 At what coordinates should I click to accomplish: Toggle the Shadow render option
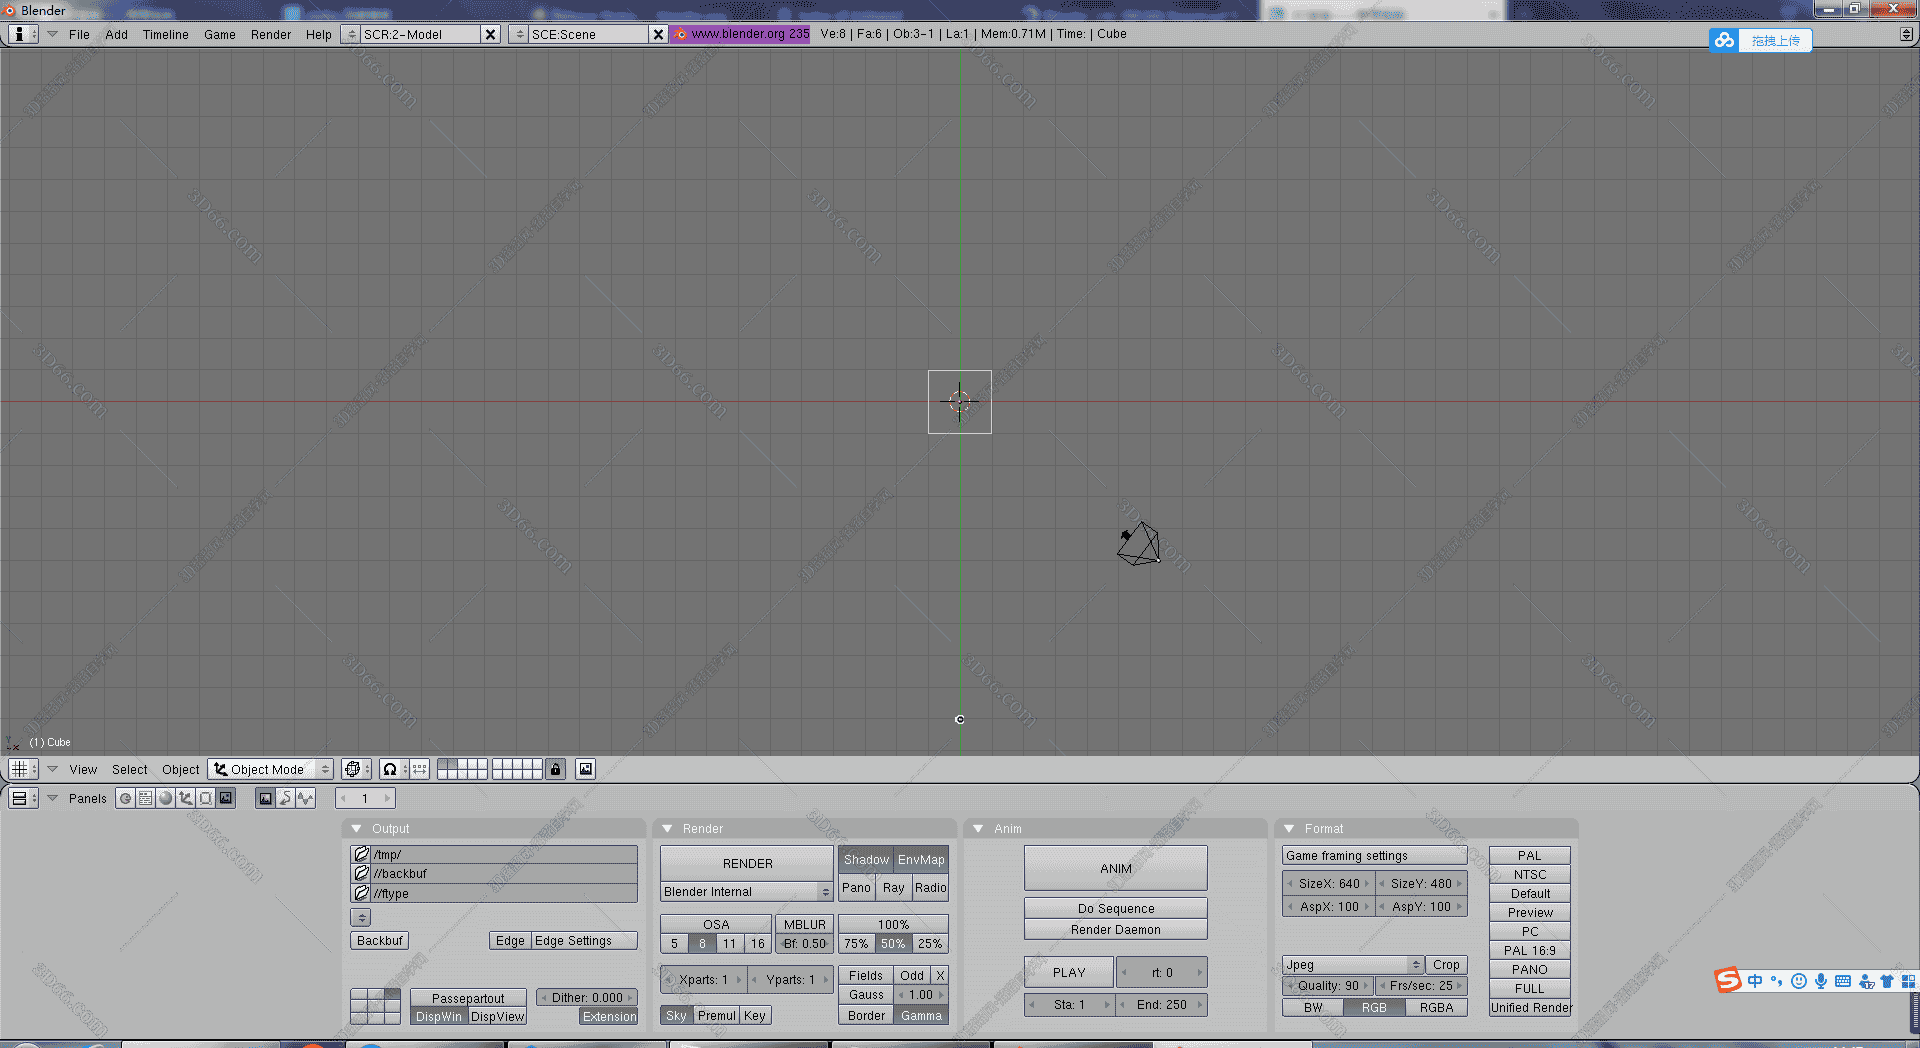(865, 860)
